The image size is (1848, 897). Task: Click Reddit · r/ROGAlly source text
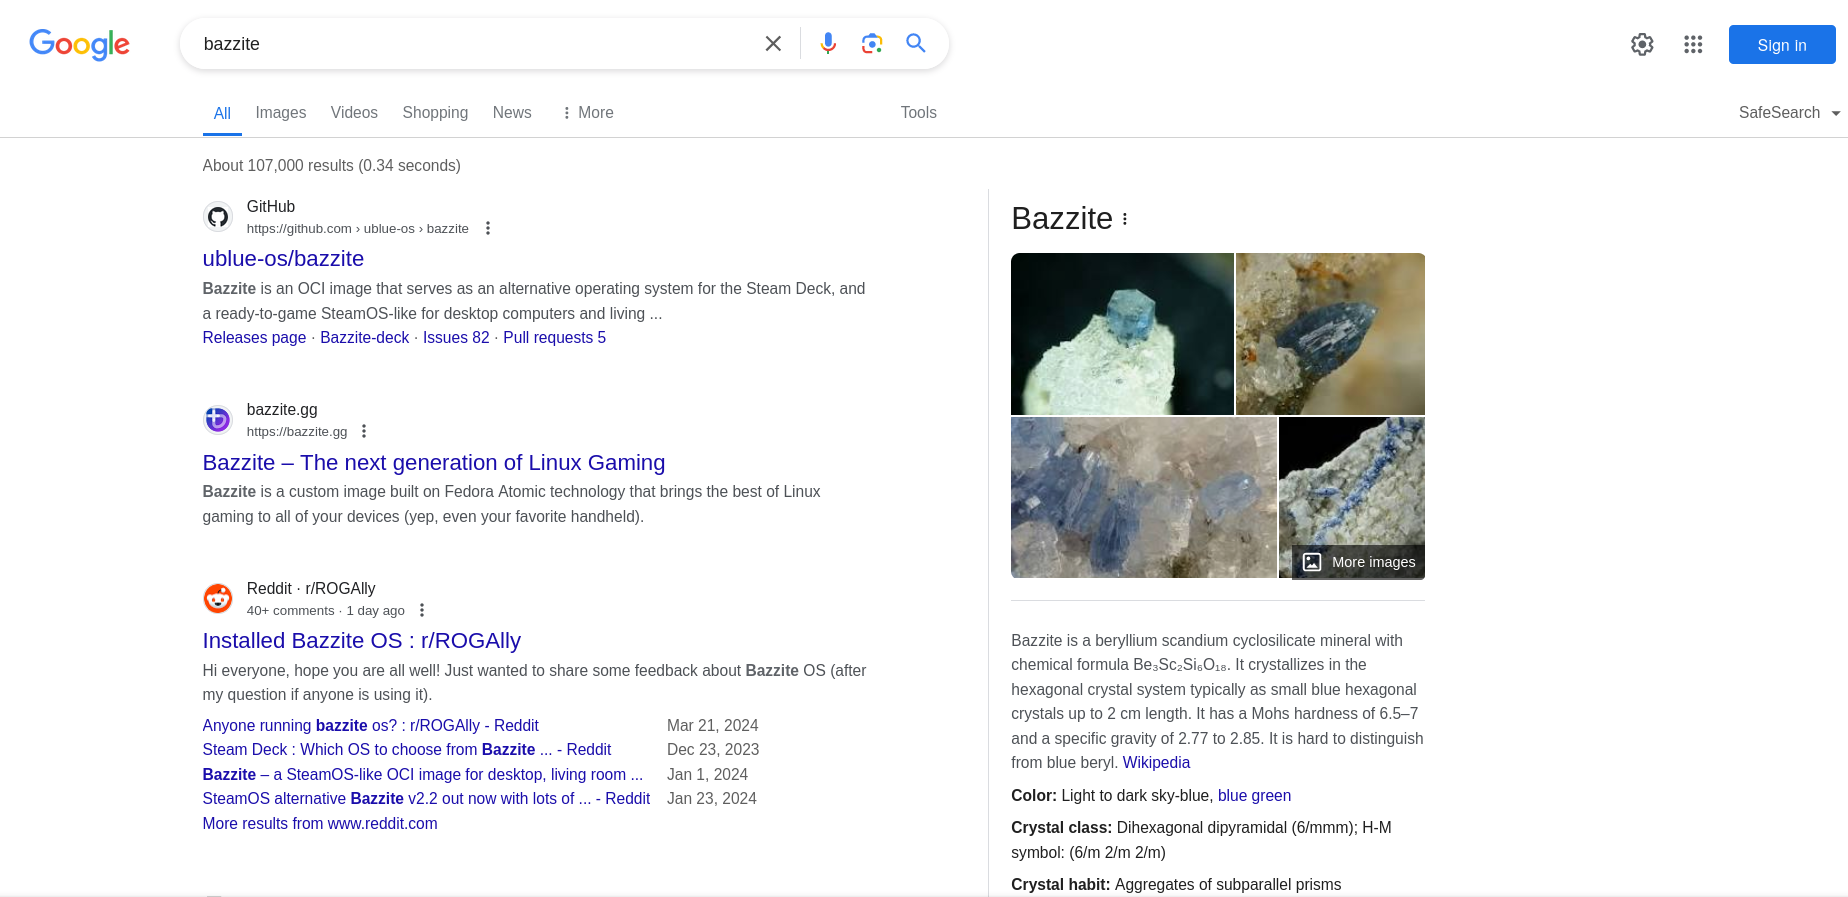[x=311, y=589]
